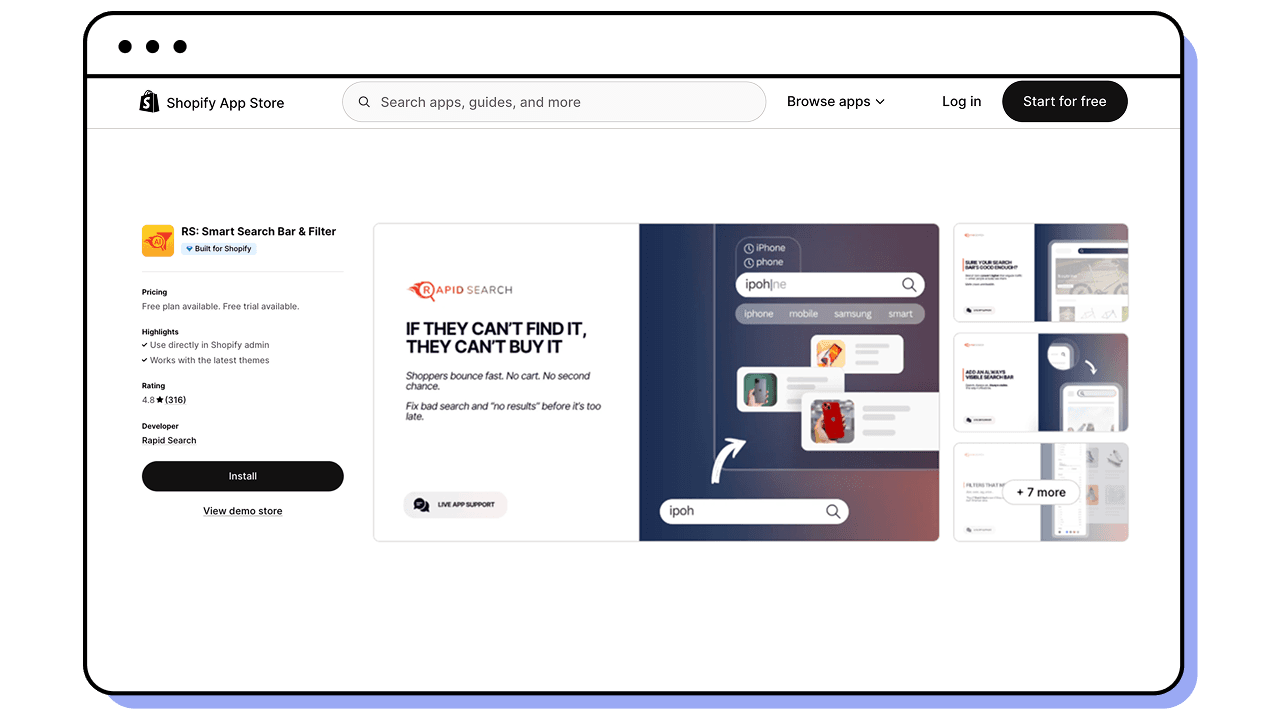The width and height of the screenshot is (1280, 720).
Task: Click the magnifier icon in the top search bar
Action: [364, 102]
